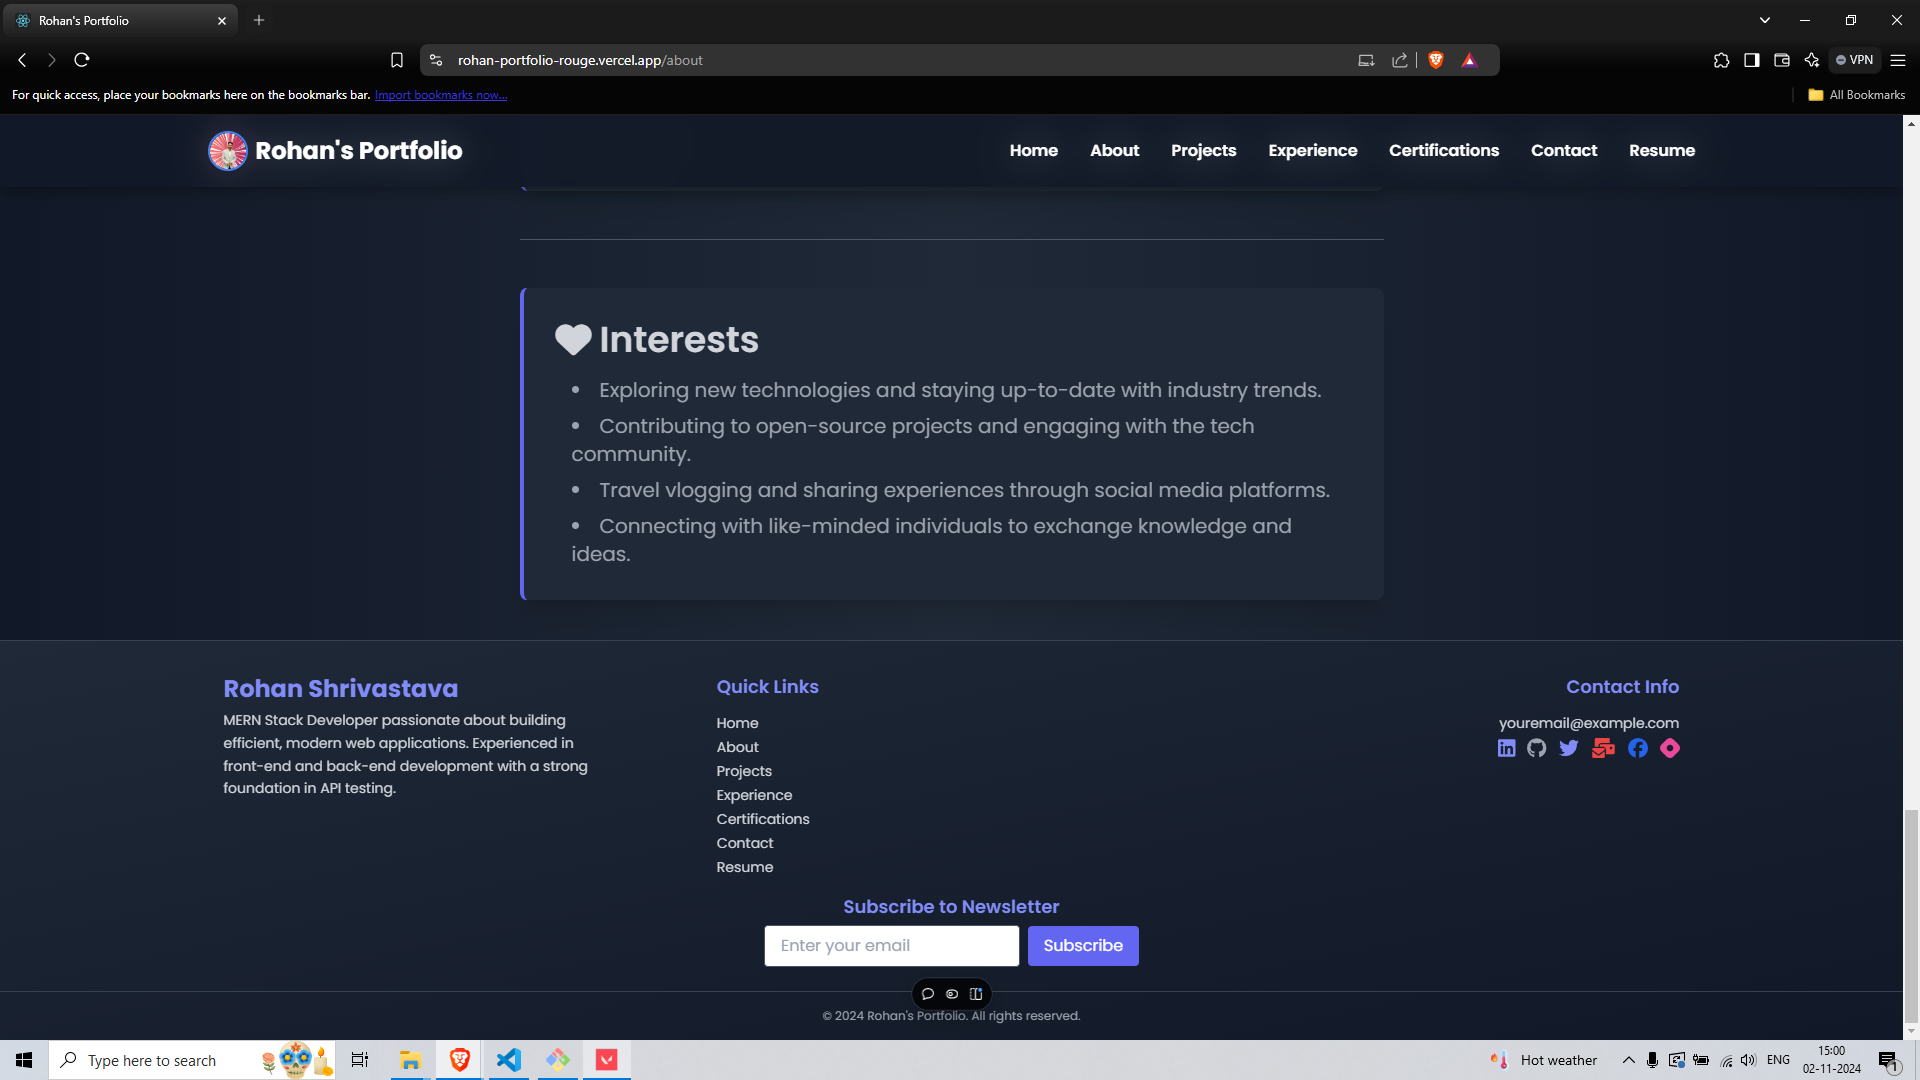This screenshot has height=1080, width=1920.
Task: Open the Brave Rewards triangle icon
Action: coord(1469,60)
